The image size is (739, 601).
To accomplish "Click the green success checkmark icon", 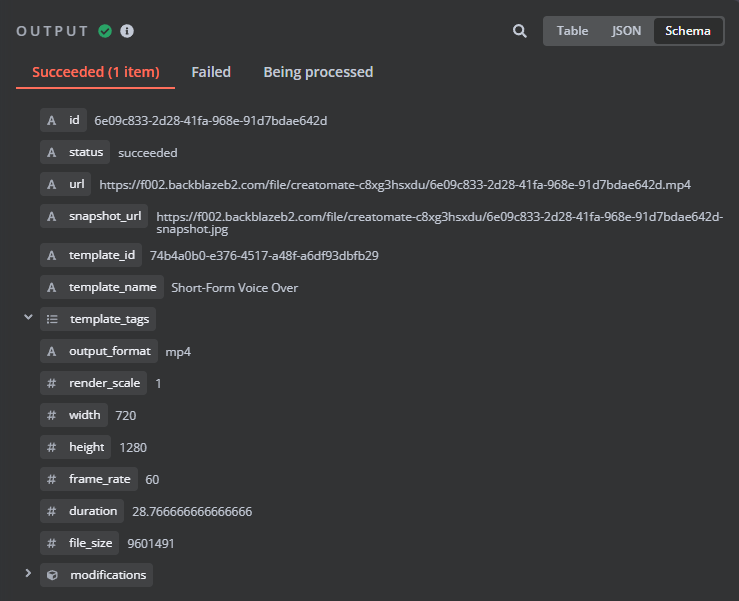I will tap(105, 31).
